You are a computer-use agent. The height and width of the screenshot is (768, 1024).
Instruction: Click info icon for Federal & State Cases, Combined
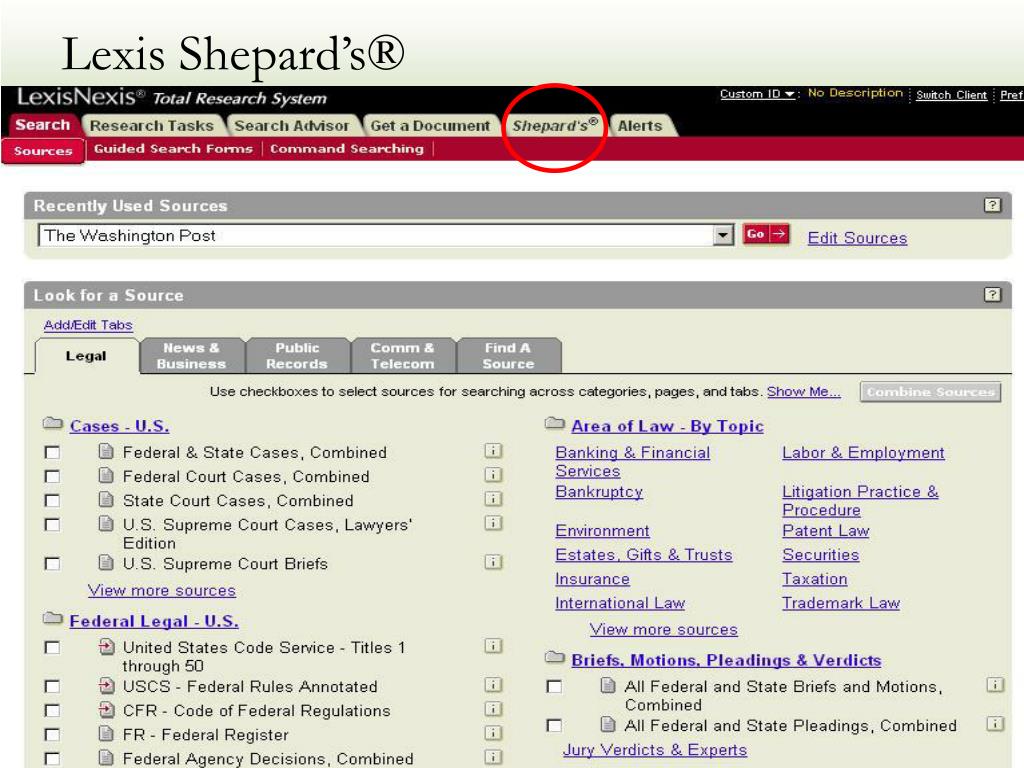pos(491,453)
